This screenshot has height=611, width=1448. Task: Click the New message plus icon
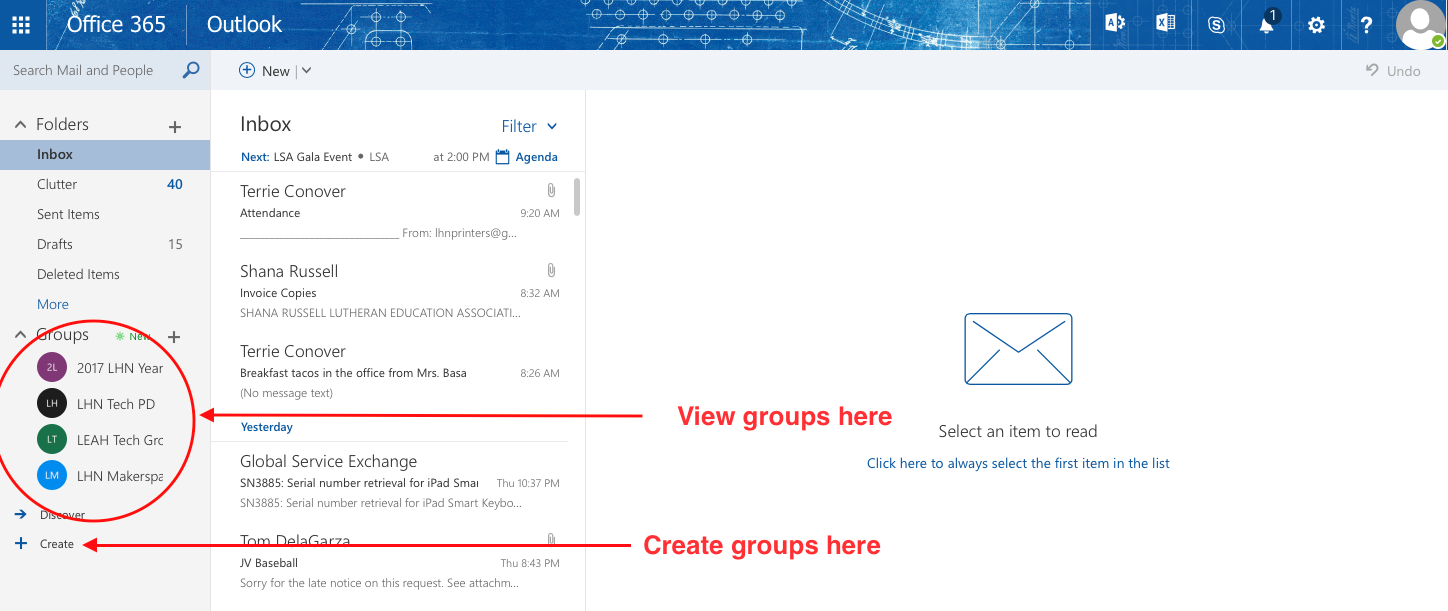[247, 70]
